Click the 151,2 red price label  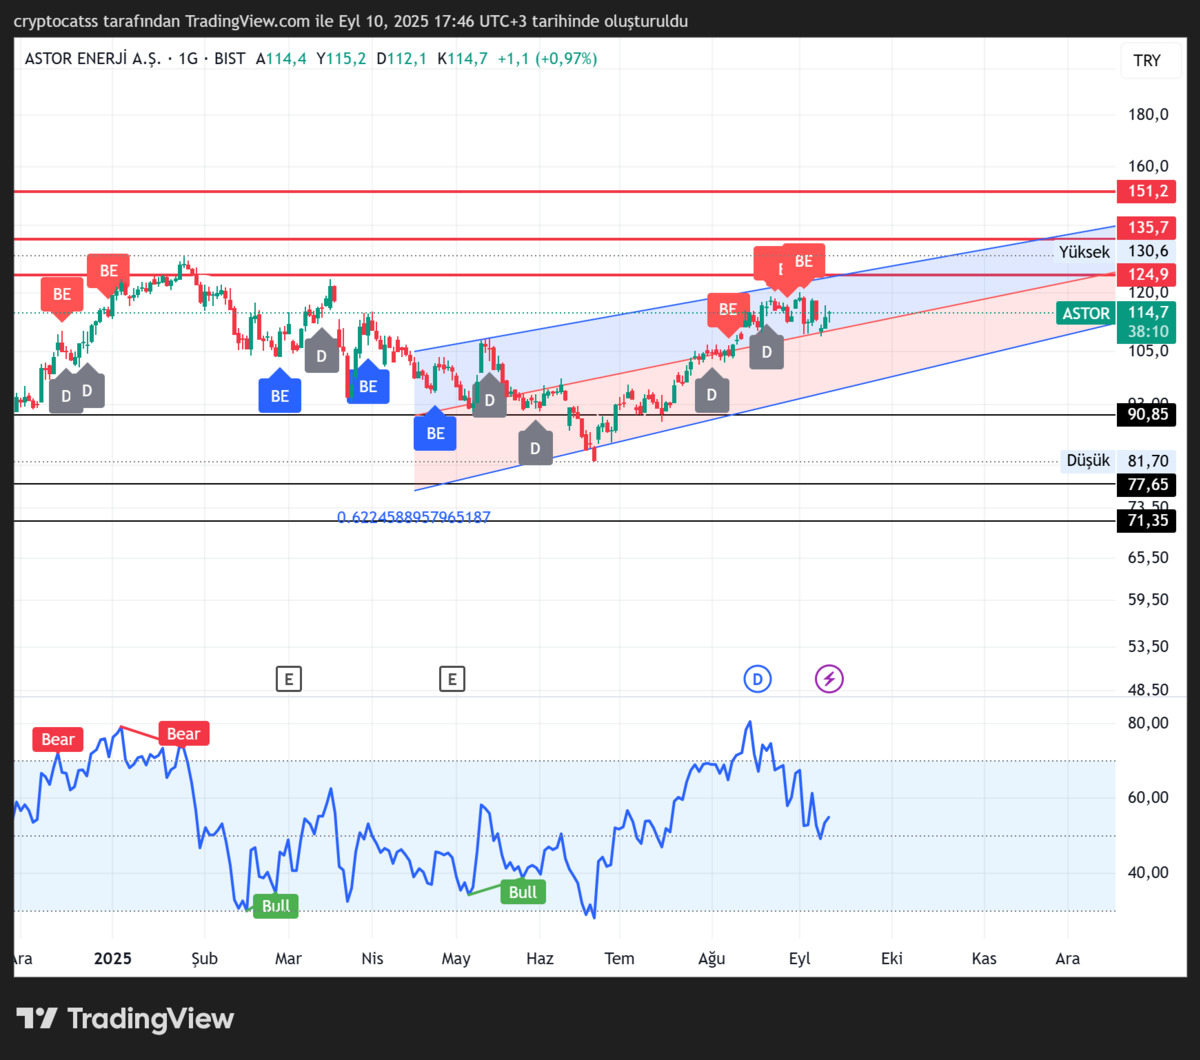(1146, 190)
